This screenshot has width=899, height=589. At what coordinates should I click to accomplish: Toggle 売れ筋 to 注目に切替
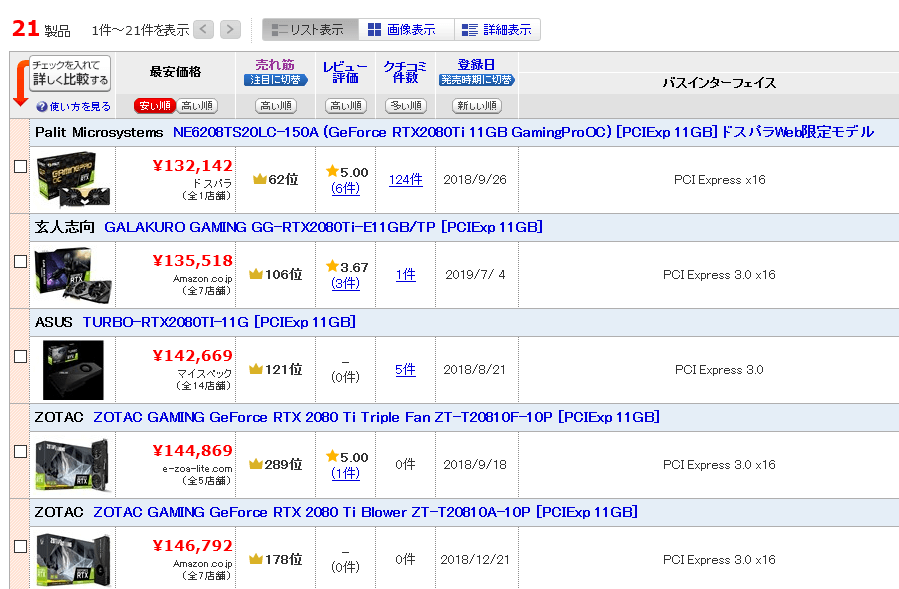[x=276, y=80]
